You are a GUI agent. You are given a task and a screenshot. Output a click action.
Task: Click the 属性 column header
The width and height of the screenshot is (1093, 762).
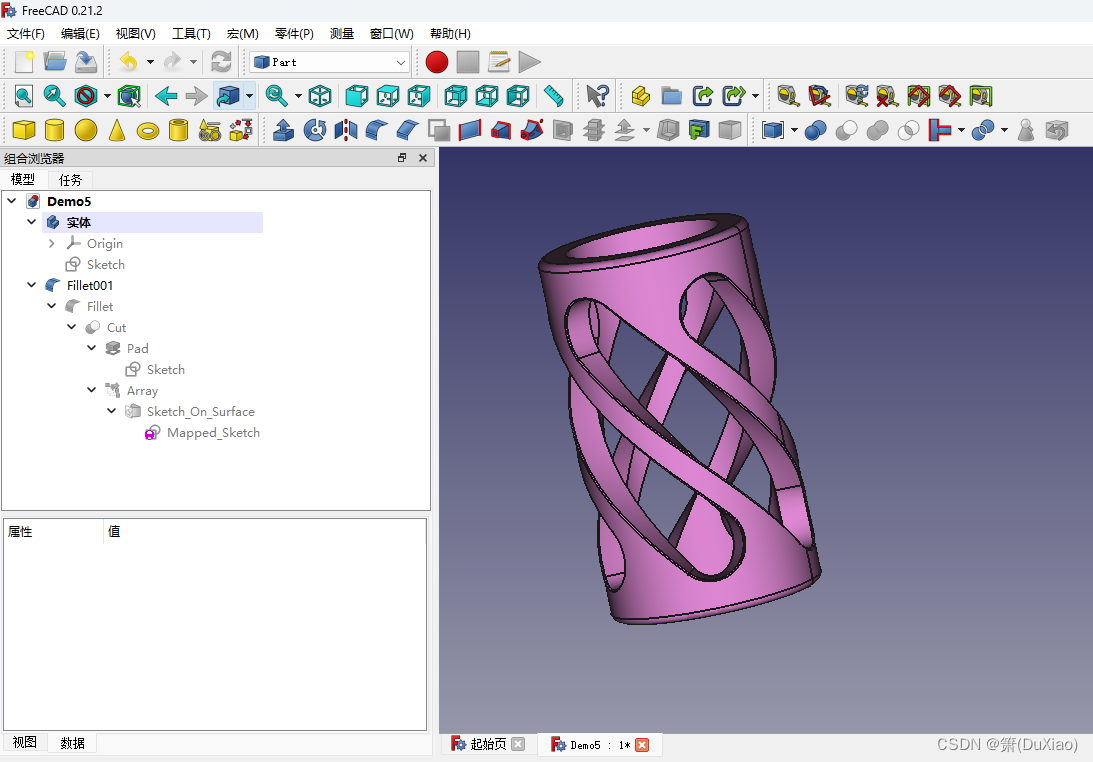click(x=53, y=531)
